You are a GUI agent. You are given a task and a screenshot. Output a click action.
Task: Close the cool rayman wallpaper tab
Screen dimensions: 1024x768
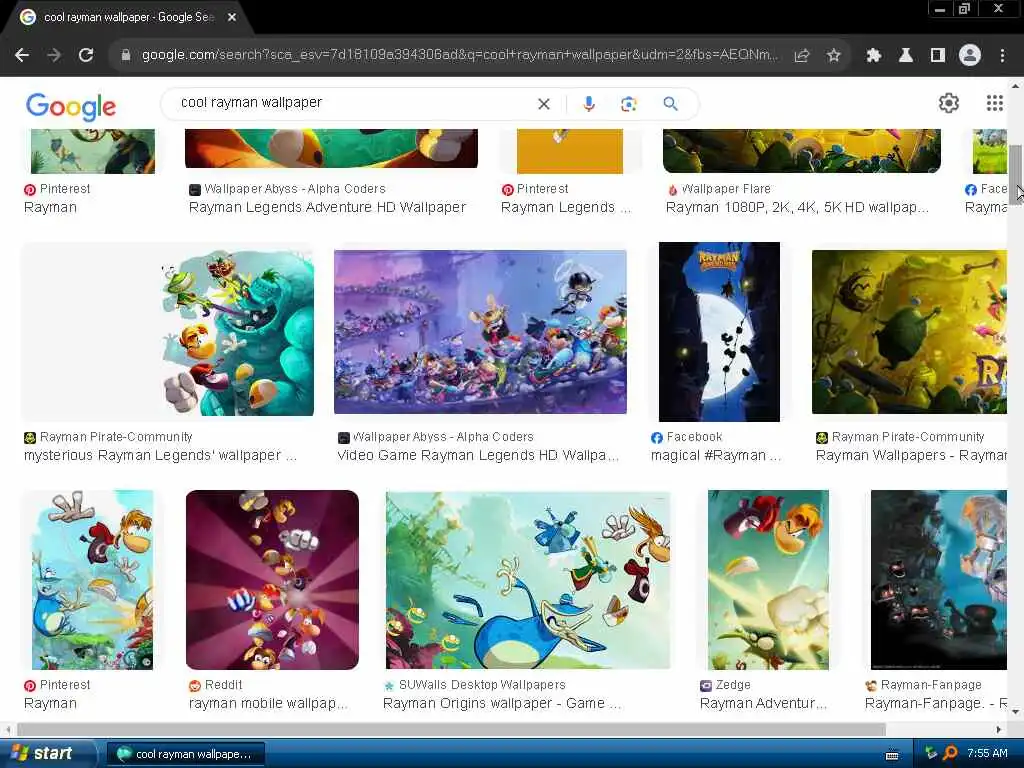[x=232, y=17]
